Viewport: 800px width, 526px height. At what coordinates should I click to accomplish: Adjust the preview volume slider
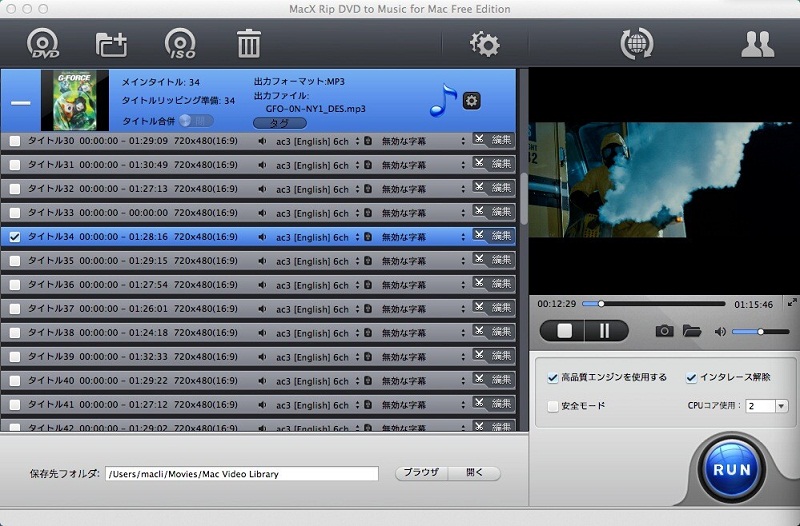pos(761,332)
